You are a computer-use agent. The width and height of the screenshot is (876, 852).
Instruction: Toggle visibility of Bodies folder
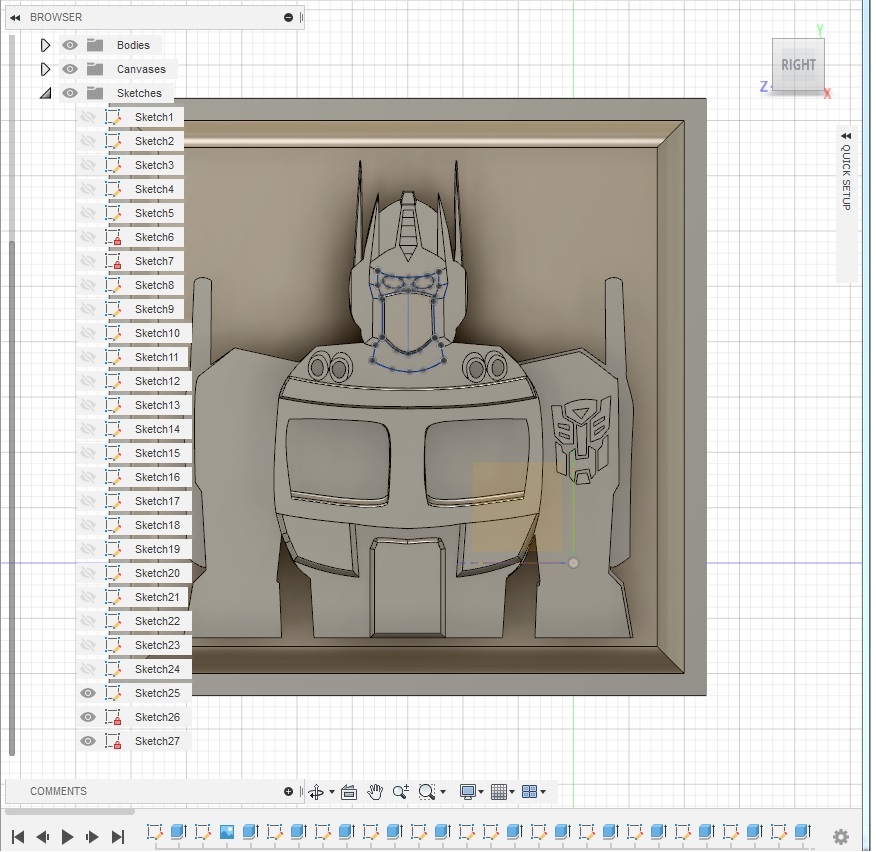[70, 45]
